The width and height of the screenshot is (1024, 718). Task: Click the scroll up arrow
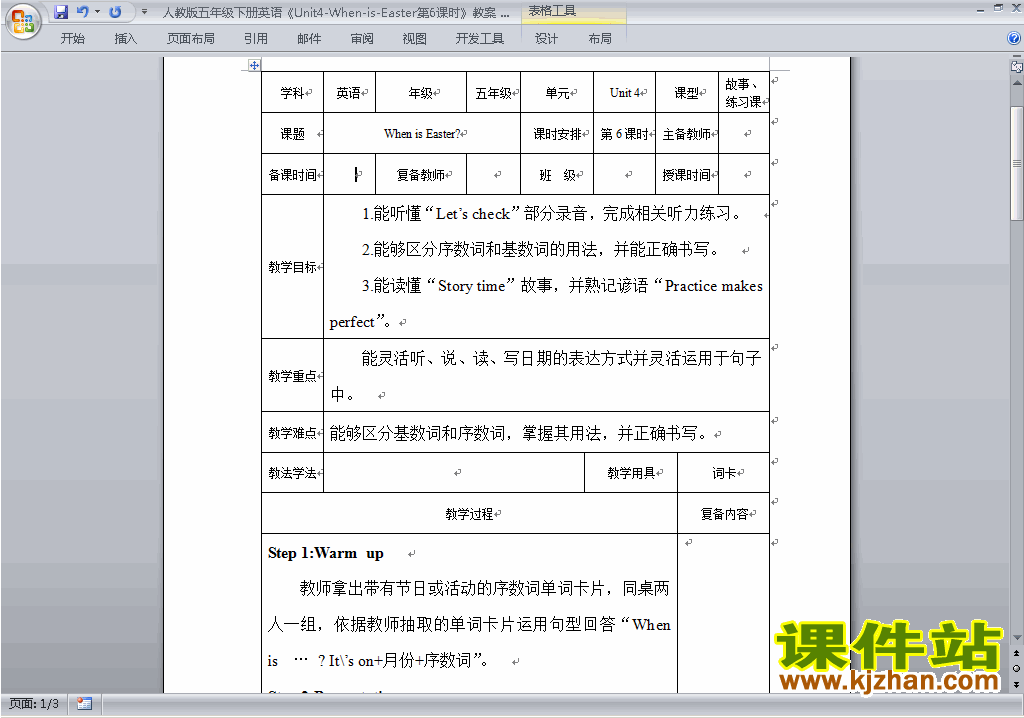[1016, 84]
